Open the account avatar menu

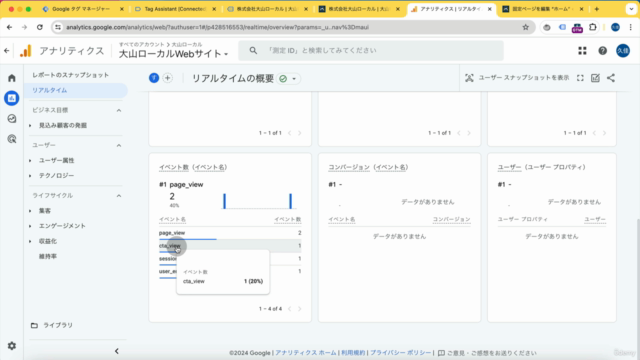tap(623, 51)
